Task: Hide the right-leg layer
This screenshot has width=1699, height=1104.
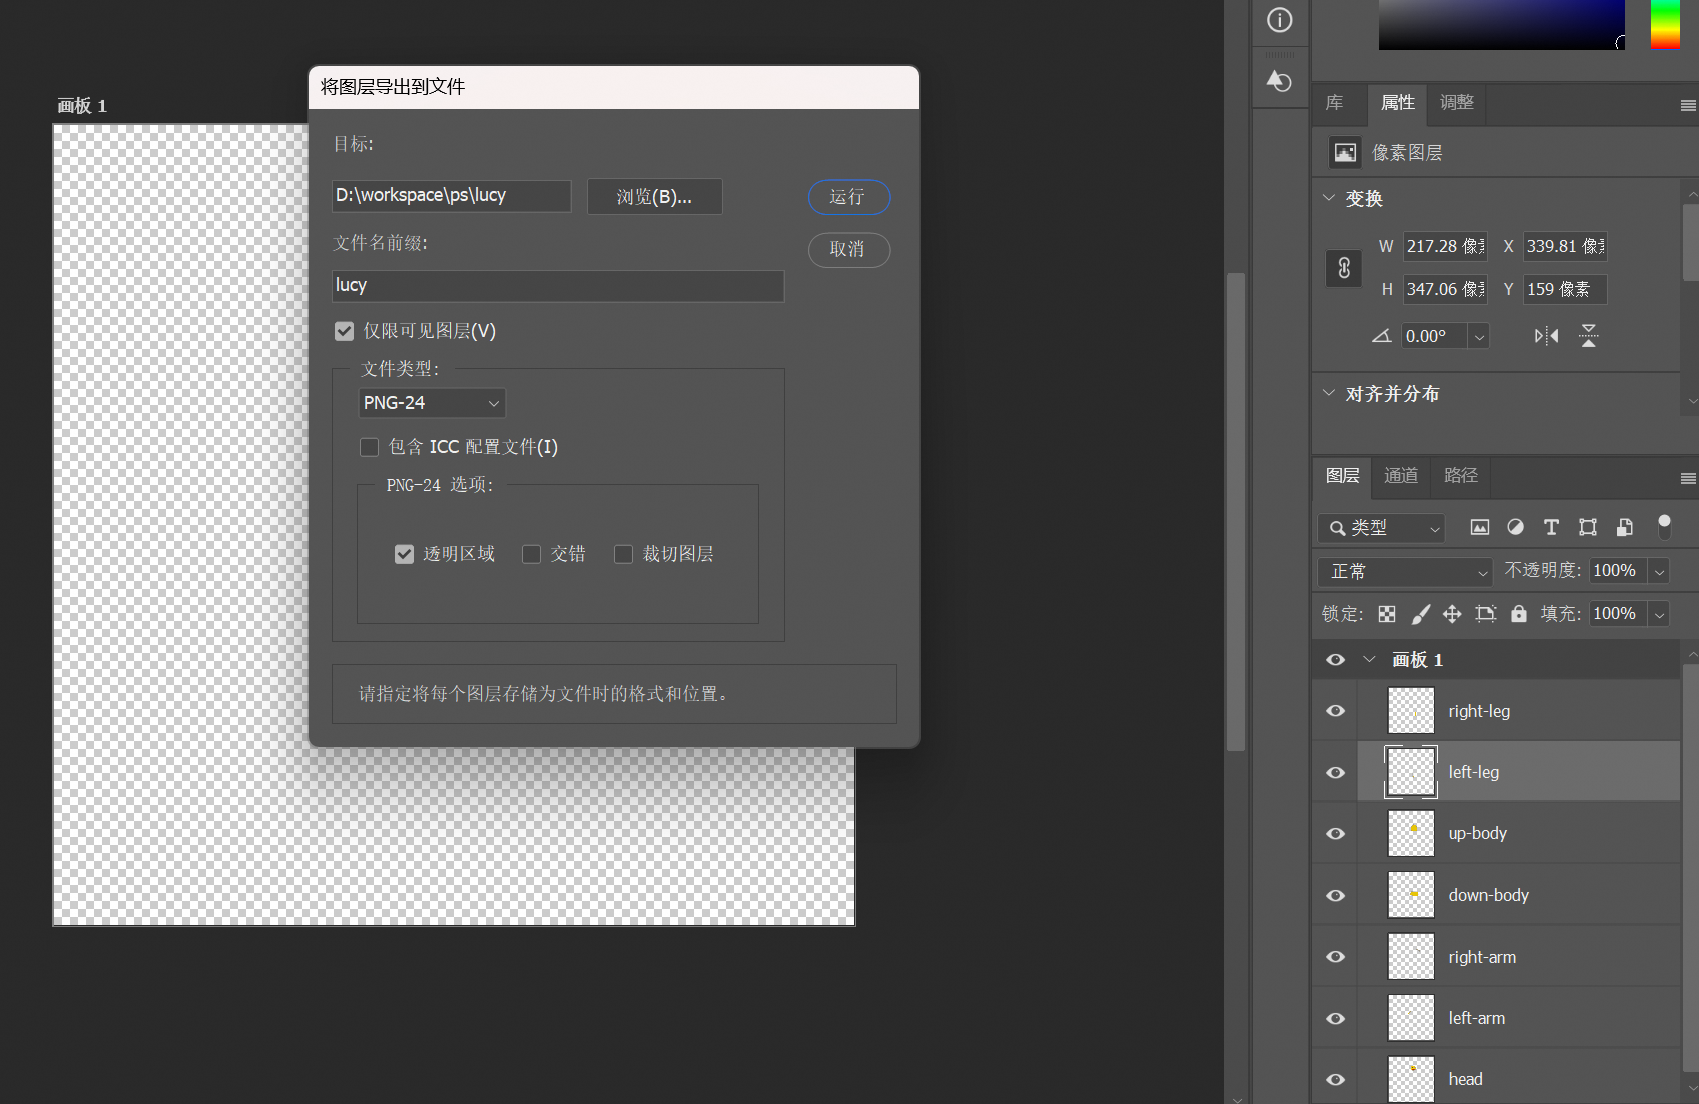Action: (x=1335, y=711)
